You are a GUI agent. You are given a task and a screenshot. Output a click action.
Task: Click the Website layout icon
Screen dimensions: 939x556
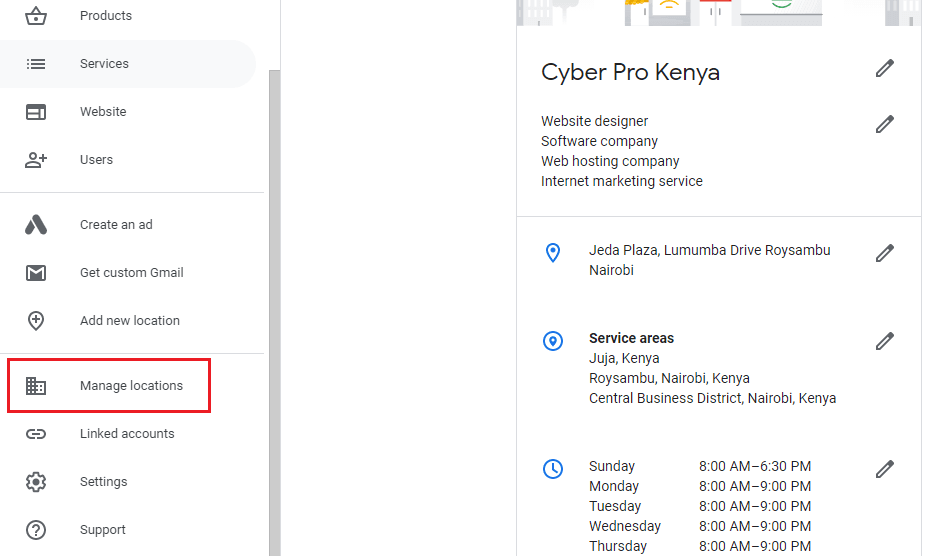click(36, 112)
